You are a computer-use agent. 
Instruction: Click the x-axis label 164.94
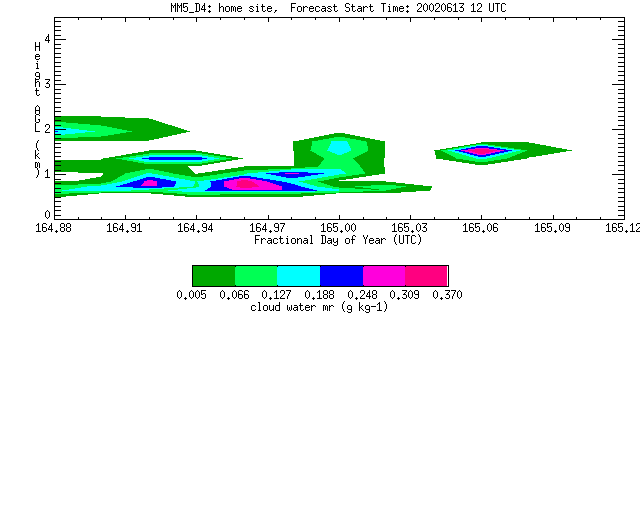click(195, 228)
